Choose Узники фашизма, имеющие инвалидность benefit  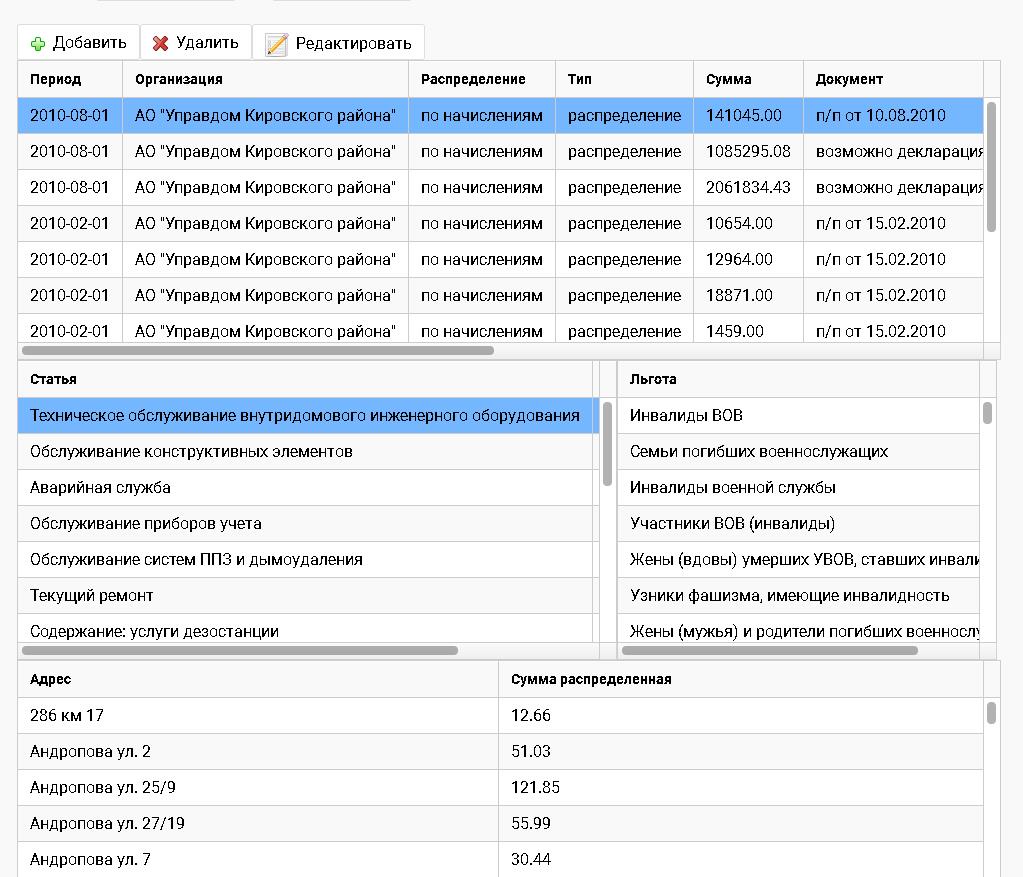[x=789, y=596]
